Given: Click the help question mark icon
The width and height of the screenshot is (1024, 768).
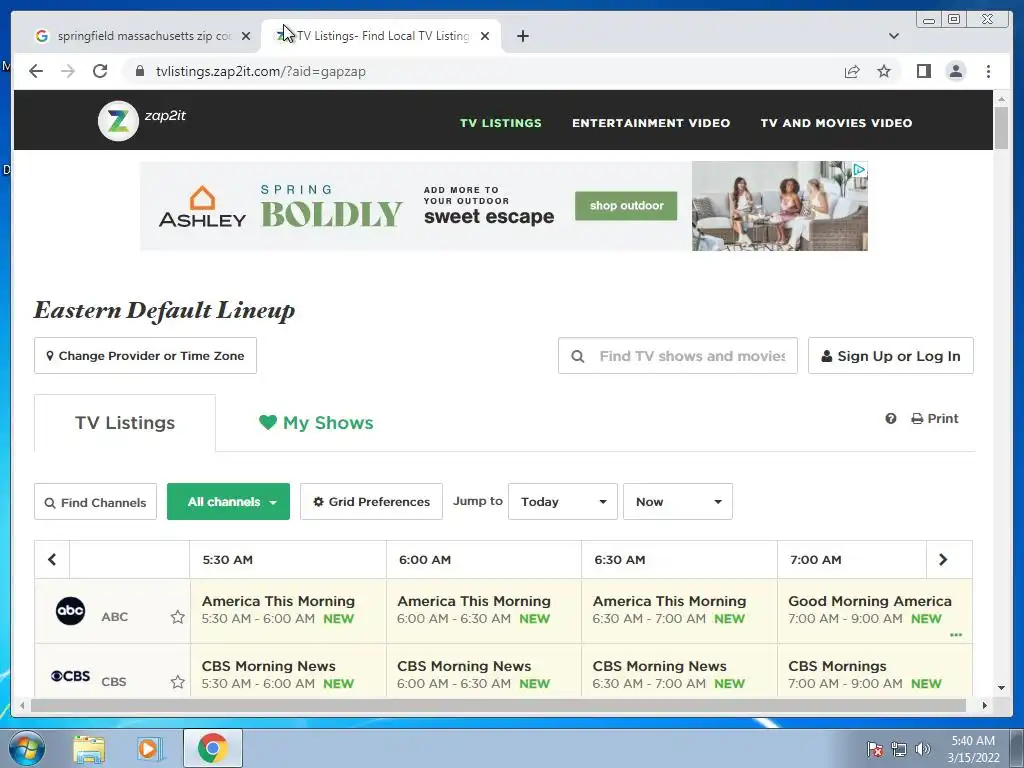Looking at the screenshot, I should click(x=891, y=419).
